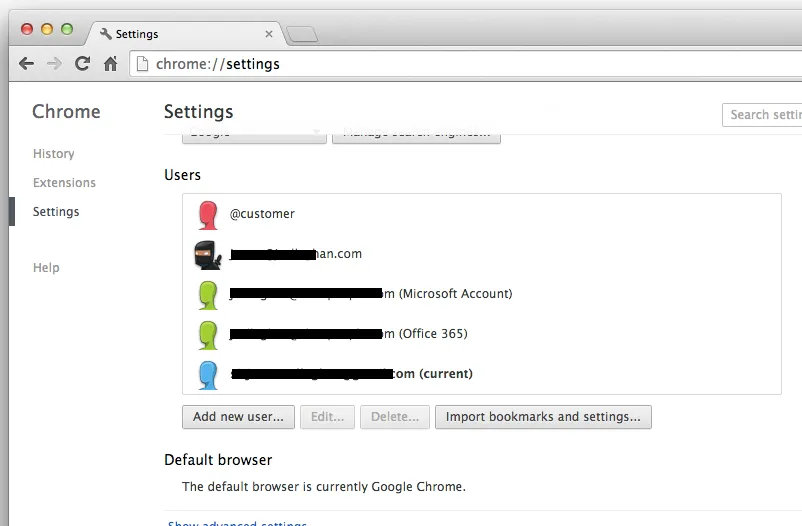Screen dimensions: 802x526
Task: Open a new tab
Action: coord(302,34)
